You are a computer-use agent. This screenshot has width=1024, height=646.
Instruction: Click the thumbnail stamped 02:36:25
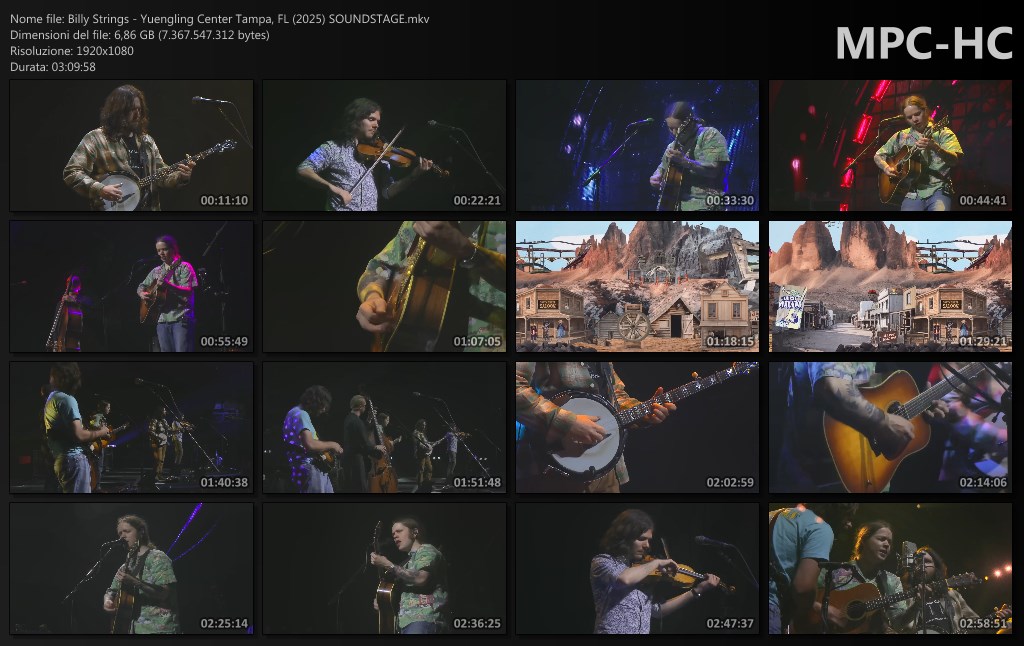click(384, 569)
